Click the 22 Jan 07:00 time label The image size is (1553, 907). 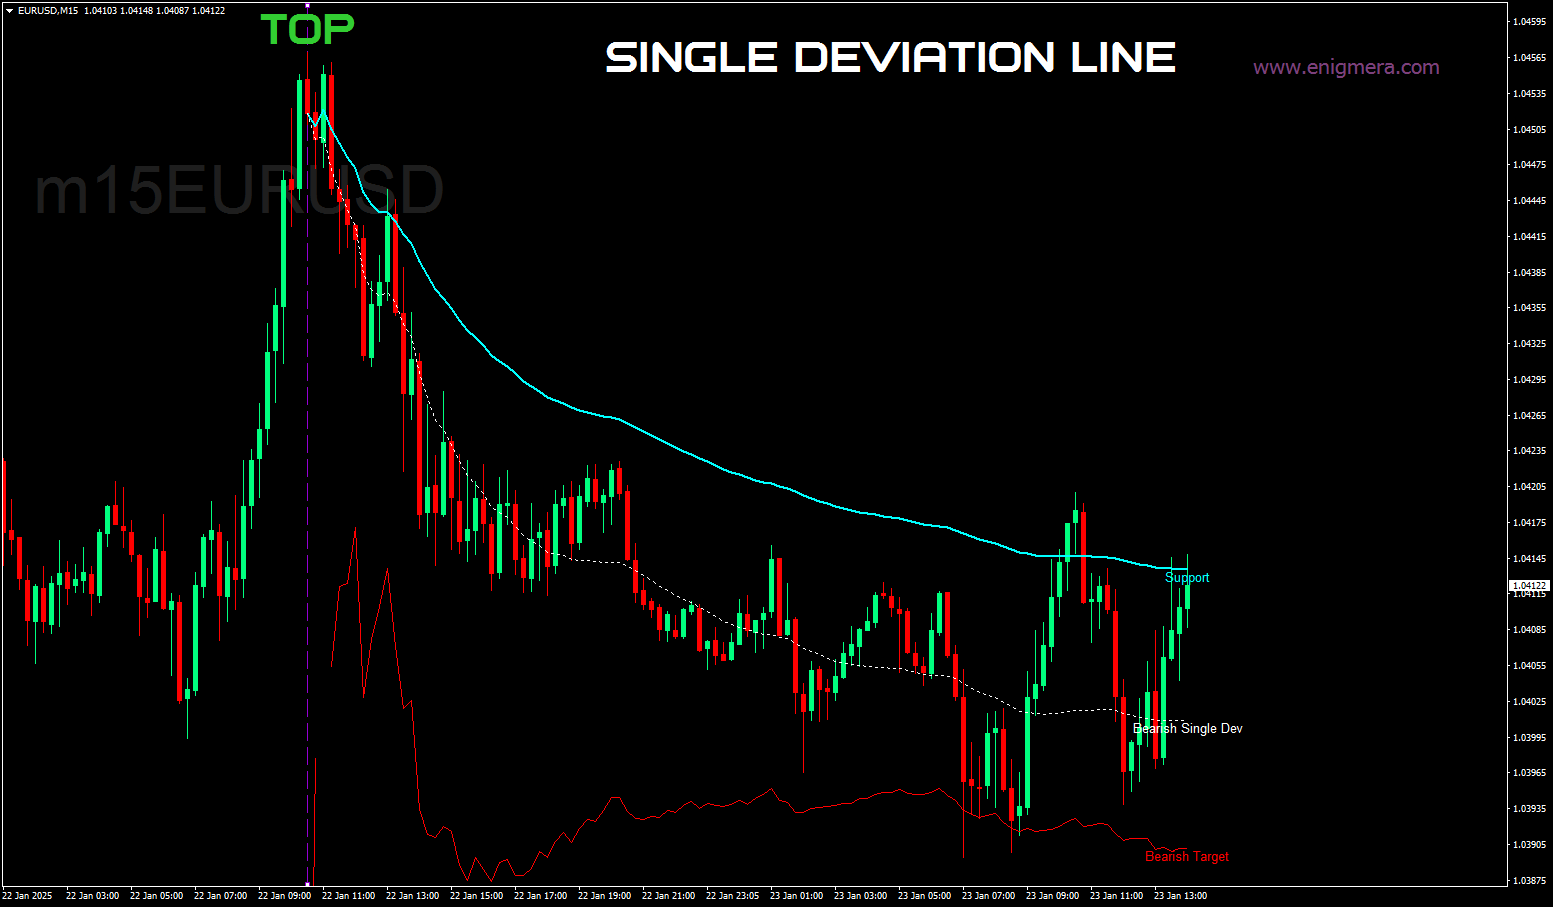tap(220, 896)
